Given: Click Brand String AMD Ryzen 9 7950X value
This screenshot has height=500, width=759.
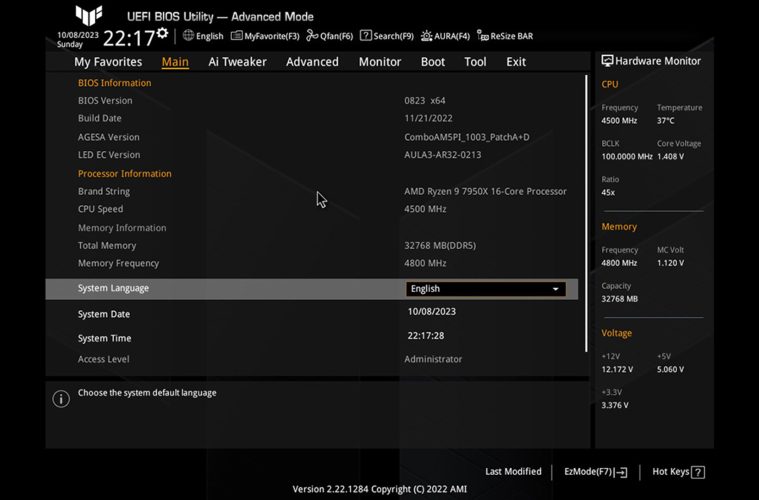Looking at the screenshot, I should (x=486, y=191).
